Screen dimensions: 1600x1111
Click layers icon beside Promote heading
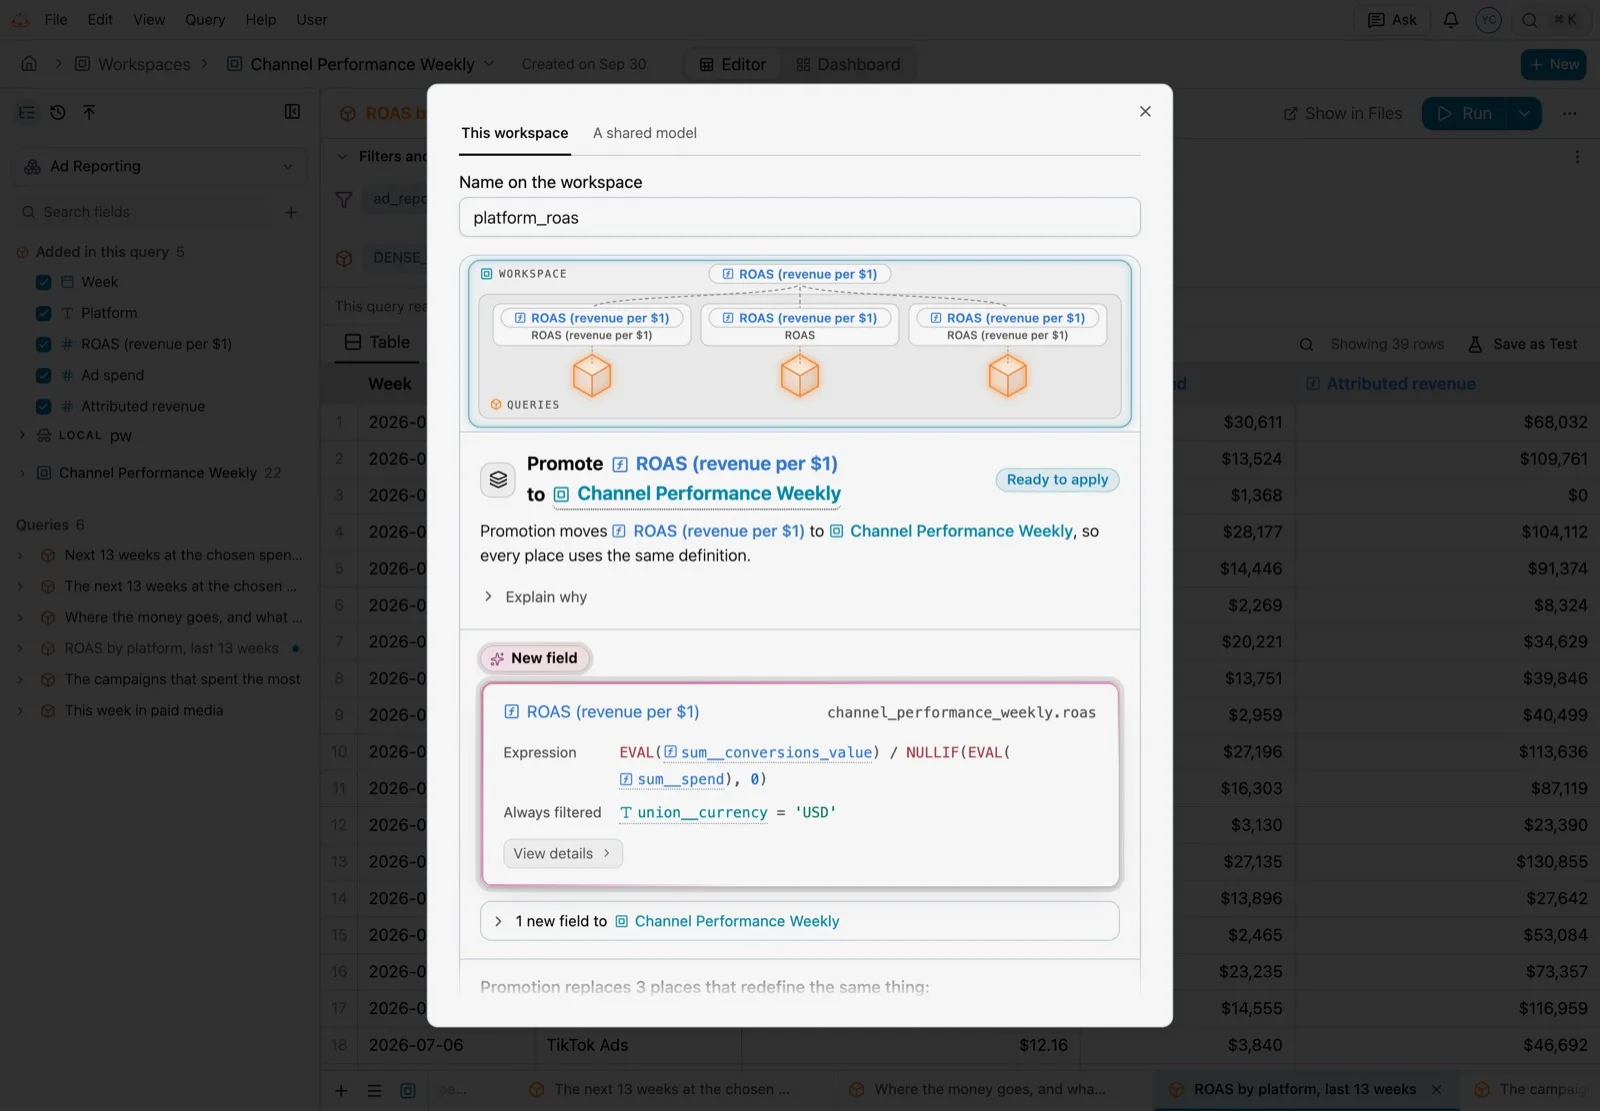(498, 480)
